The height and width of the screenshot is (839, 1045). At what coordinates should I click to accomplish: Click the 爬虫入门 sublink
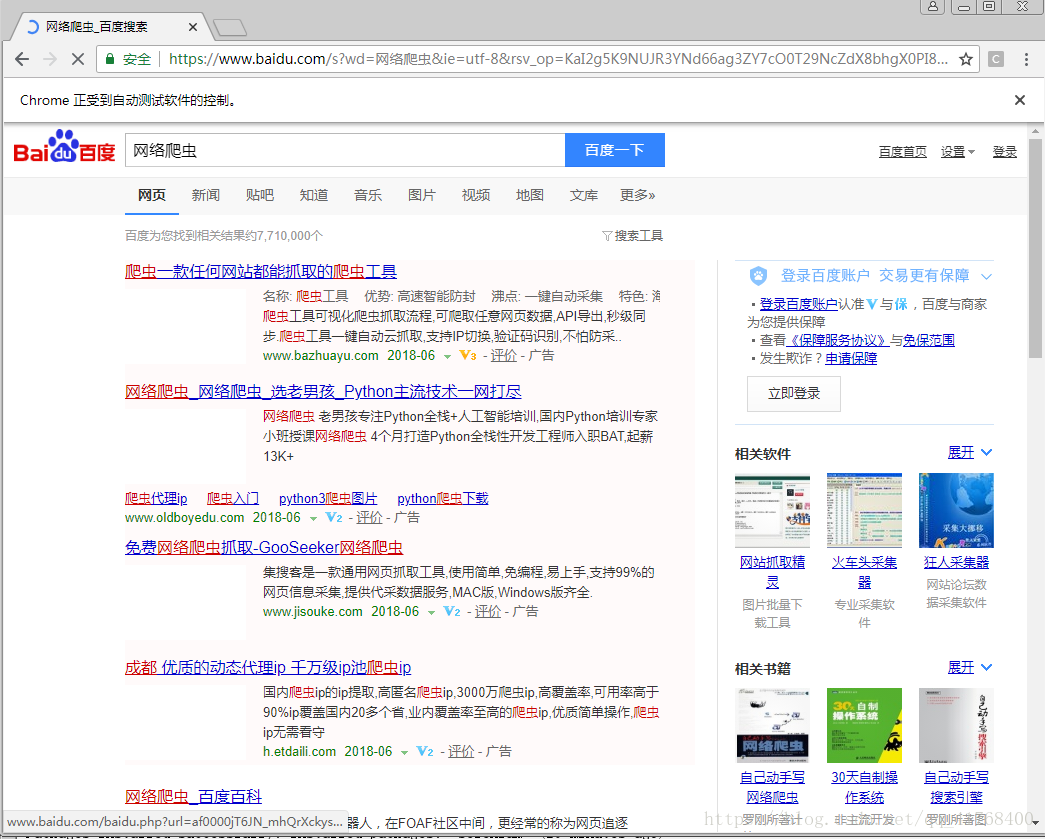(233, 498)
